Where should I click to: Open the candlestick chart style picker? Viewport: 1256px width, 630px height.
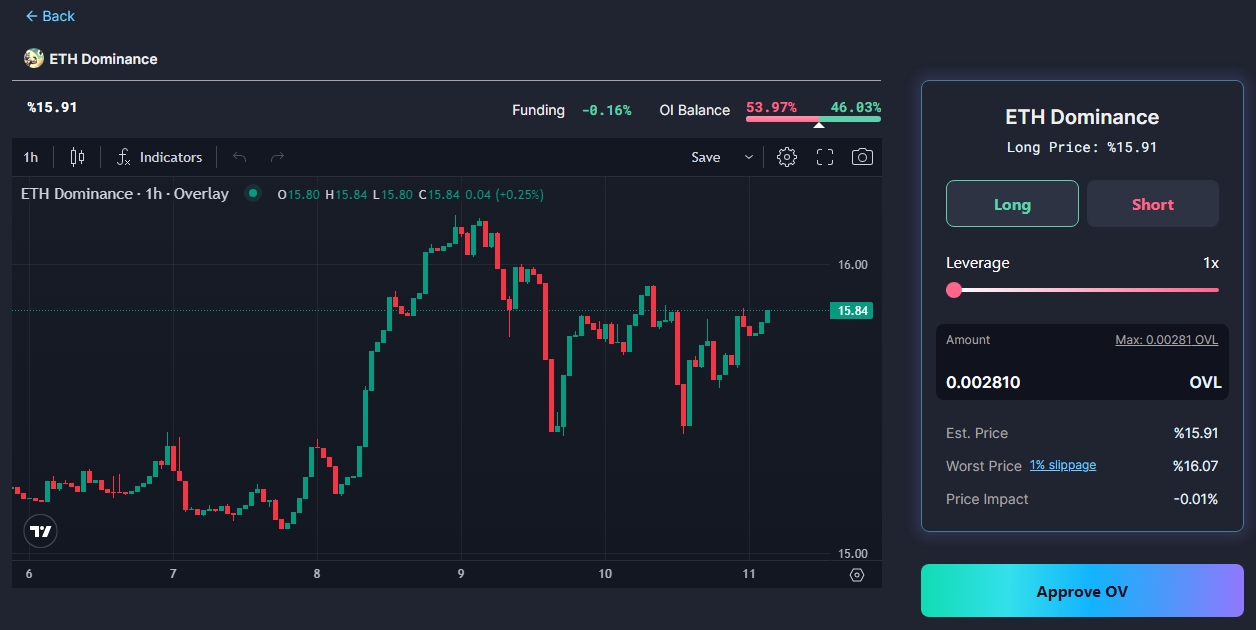pyautogui.click(x=77, y=157)
